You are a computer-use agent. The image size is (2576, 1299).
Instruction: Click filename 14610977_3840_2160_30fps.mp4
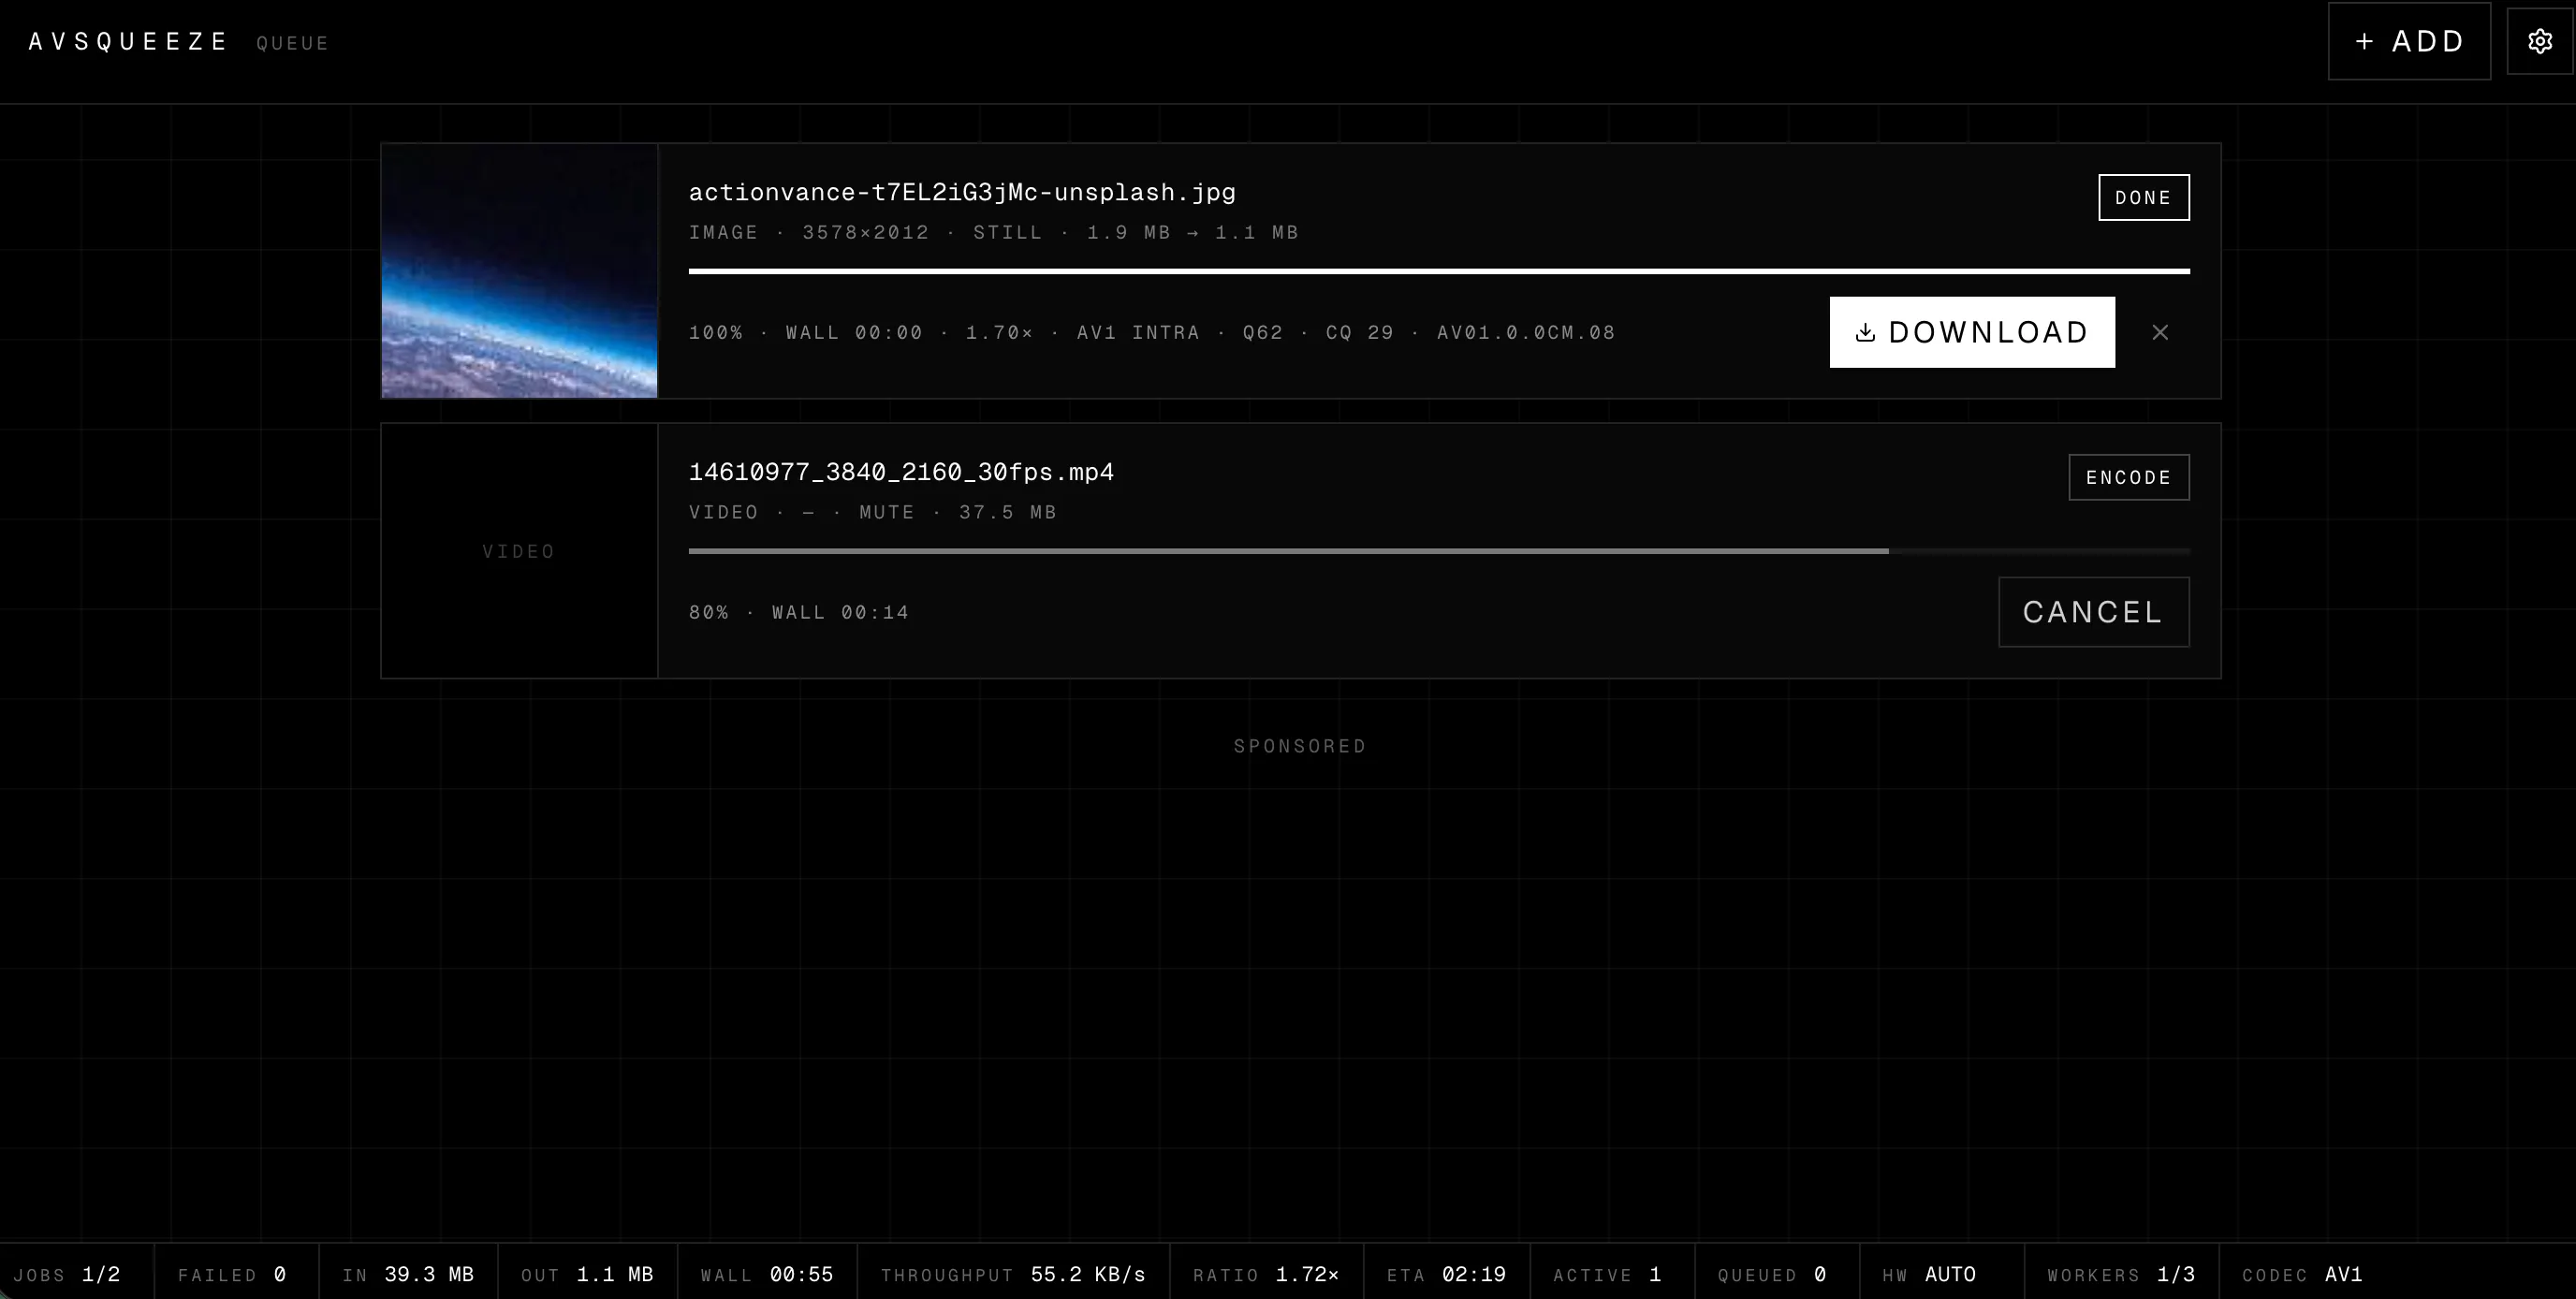click(x=901, y=472)
